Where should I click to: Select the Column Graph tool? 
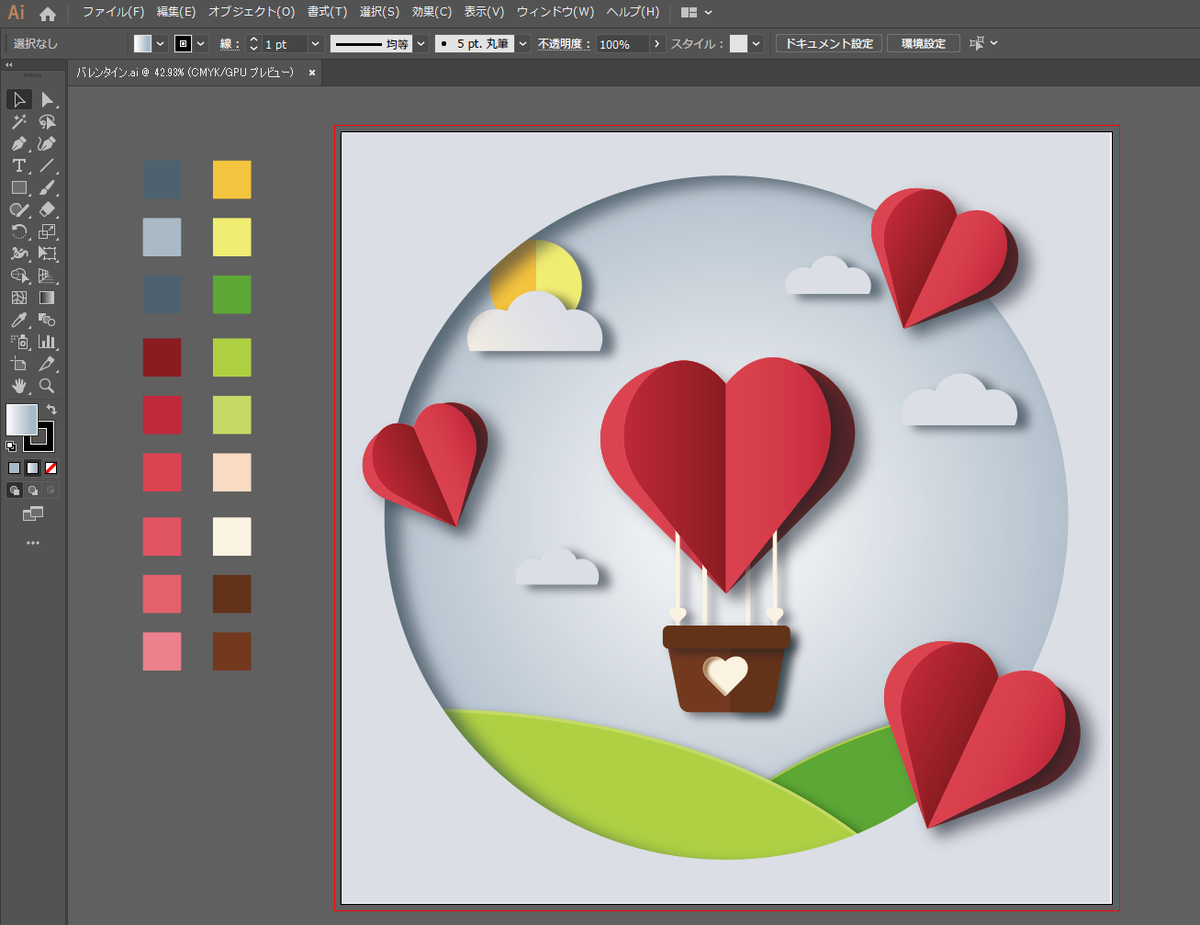point(47,341)
